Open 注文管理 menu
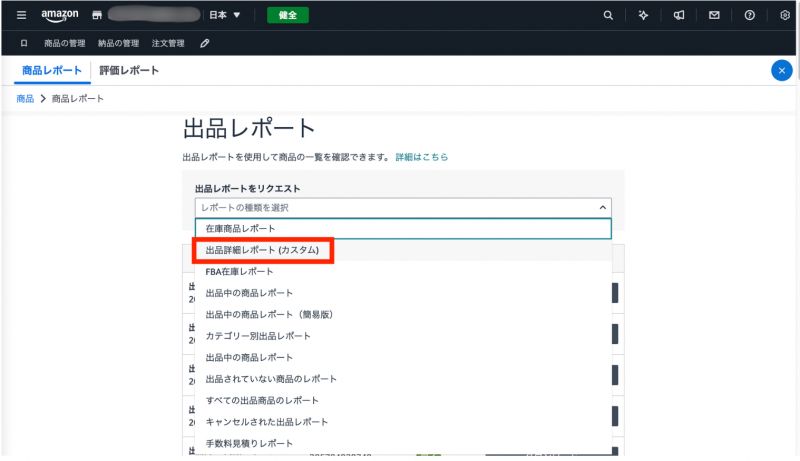 click(168, 43)
